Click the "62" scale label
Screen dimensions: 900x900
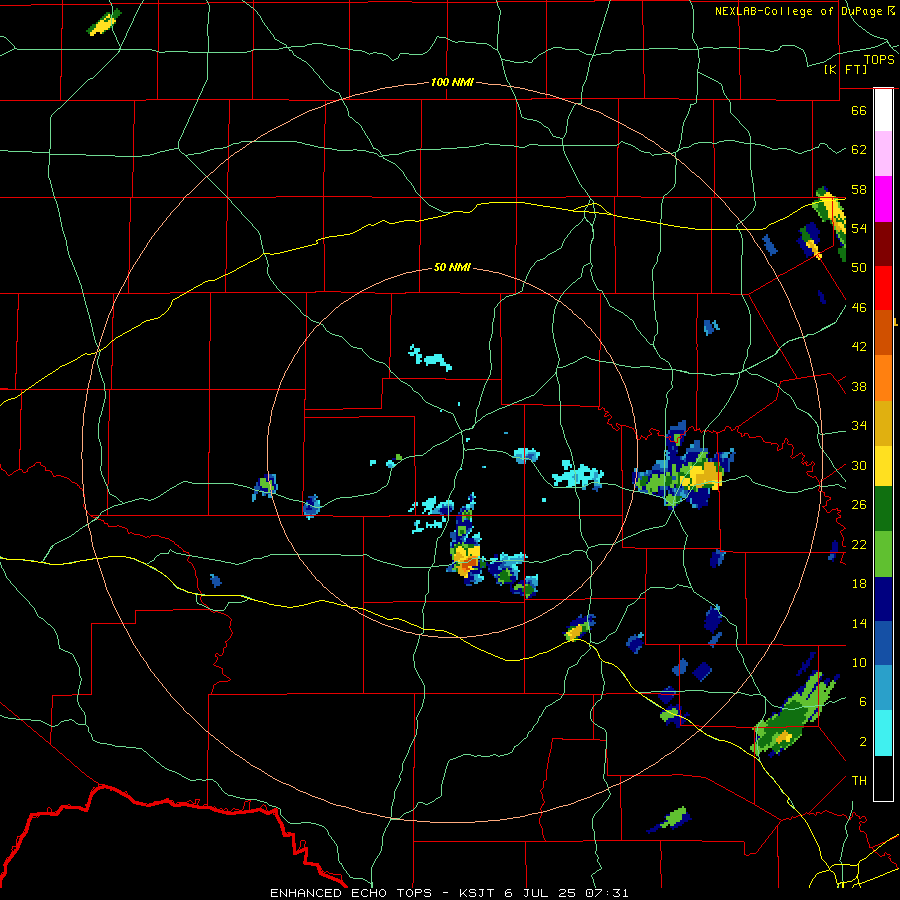point(859,150)
